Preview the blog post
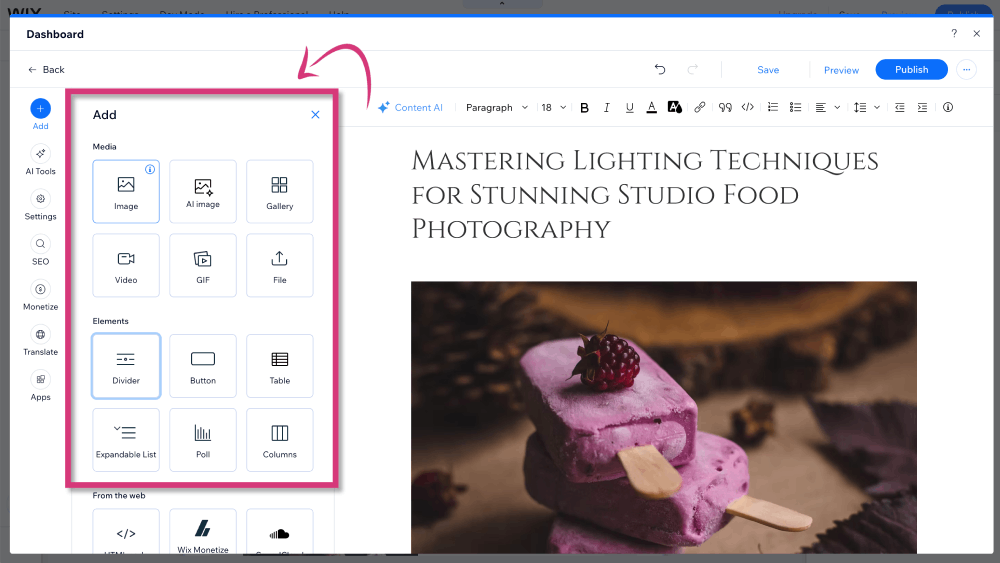This screenshot has width=1000, height=563. [x=841, y=70]
